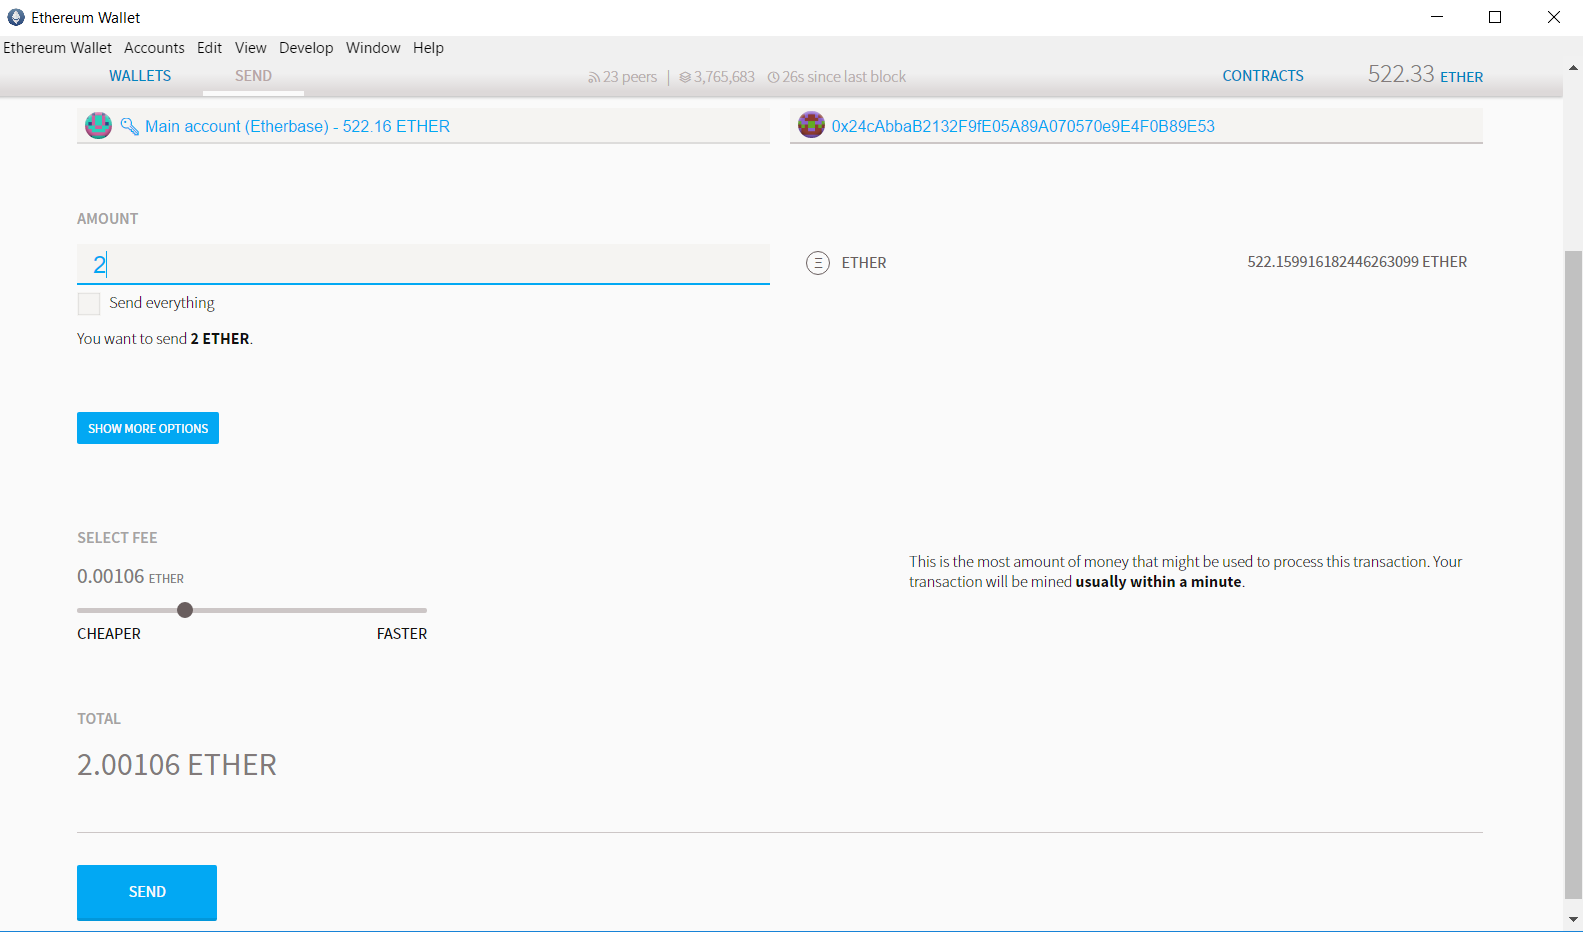Go to the Contracts tab
This screenshot has width=1583, height=932.
click(1263, 76)
